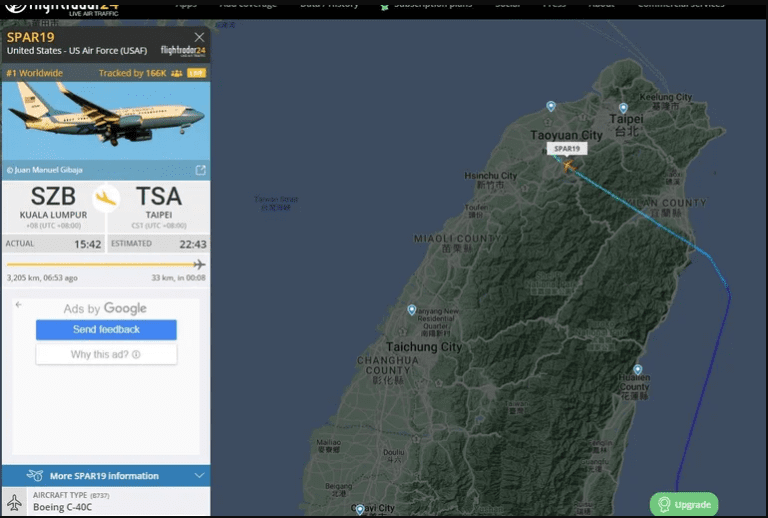This screenshot has width=768, height=518.
Task: Click the SPAR19 aircraft icon on map
Action: click(569, 166)
